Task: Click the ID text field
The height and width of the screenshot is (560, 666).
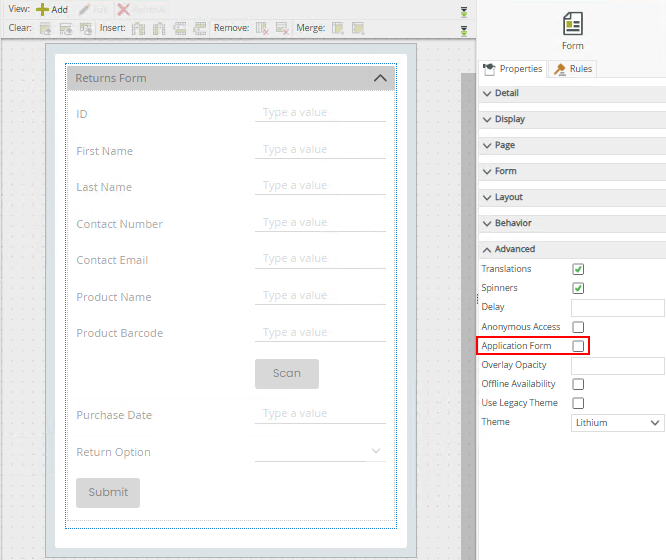Action: [320, 113]
